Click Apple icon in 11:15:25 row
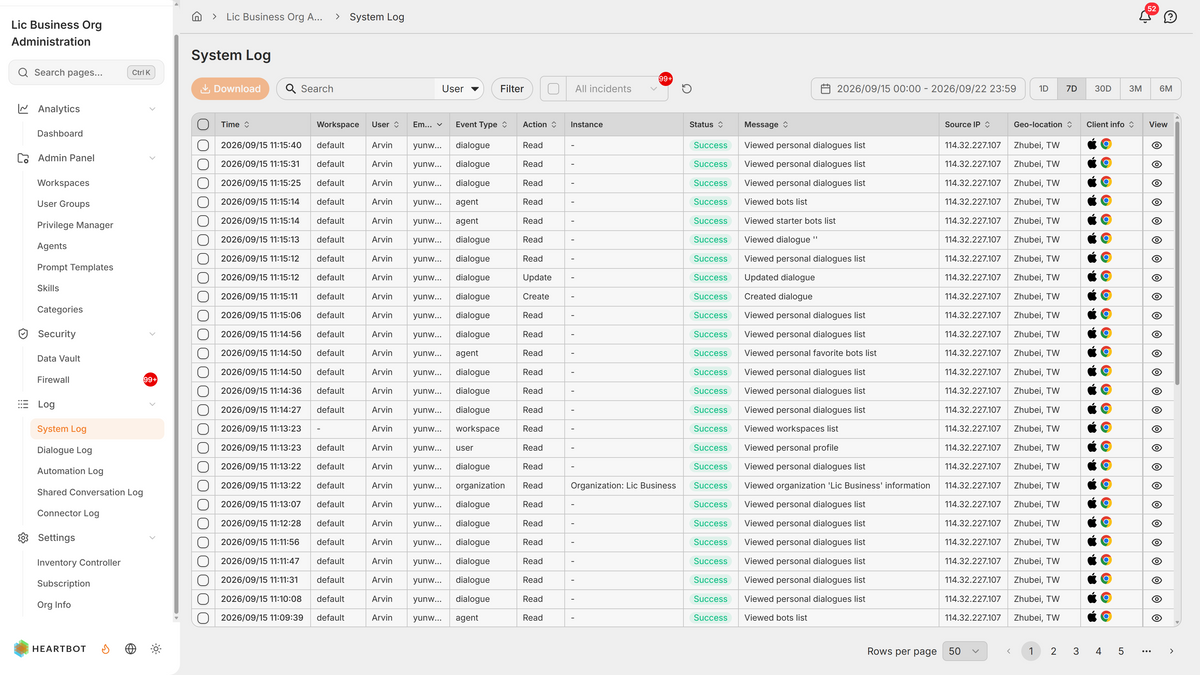The height and width of the screenshot is (675, 1200). tap(1092, 182)
